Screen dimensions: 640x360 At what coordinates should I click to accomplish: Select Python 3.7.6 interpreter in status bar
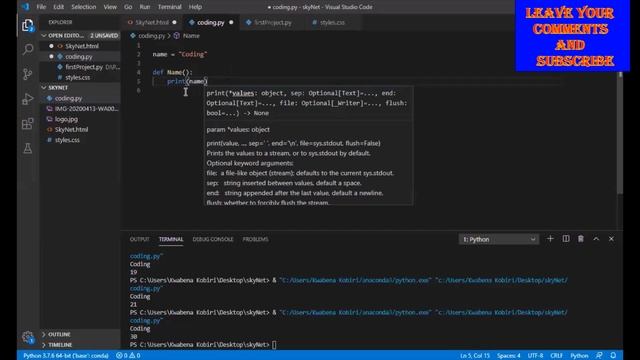coord(65,356)
